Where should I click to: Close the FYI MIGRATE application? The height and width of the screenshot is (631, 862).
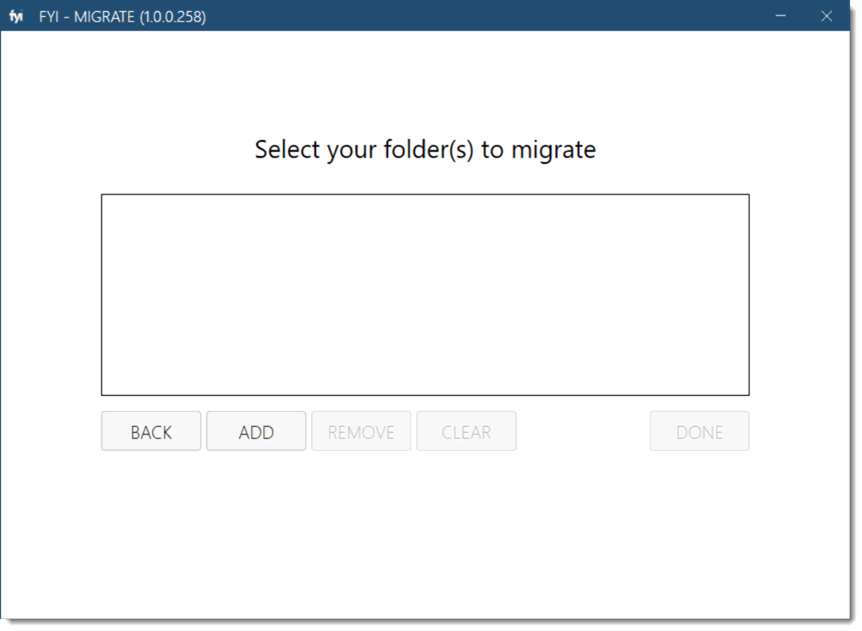826,16
